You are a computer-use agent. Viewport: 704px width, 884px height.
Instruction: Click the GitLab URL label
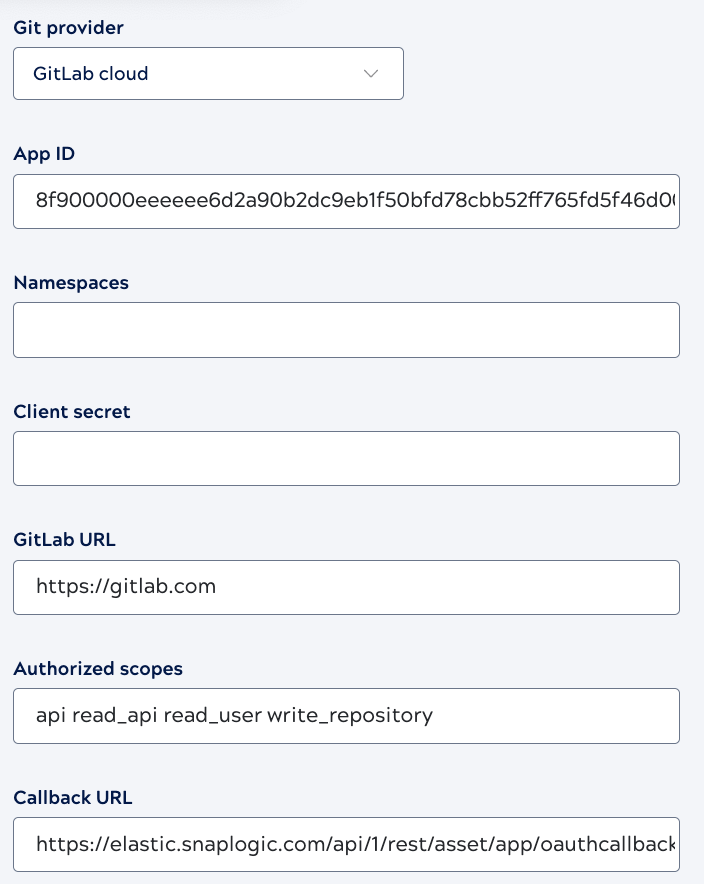pos(63,540)
